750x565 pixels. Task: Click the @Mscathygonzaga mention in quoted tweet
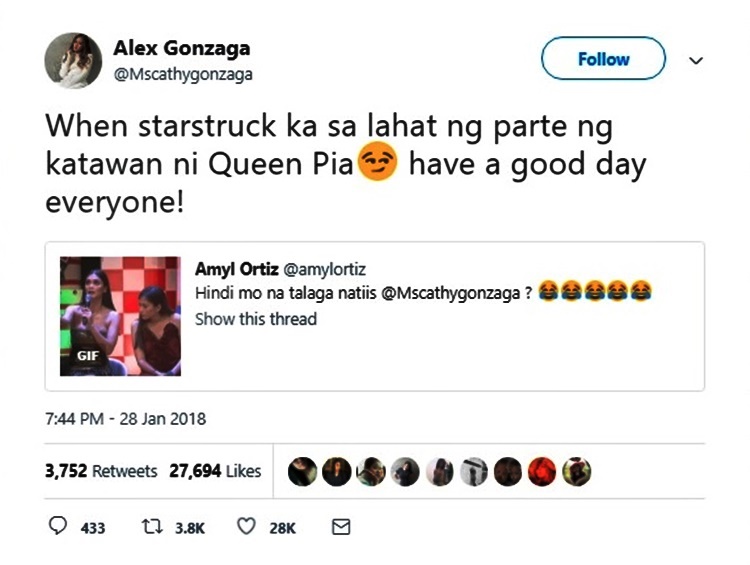click(x=451, y=293)
